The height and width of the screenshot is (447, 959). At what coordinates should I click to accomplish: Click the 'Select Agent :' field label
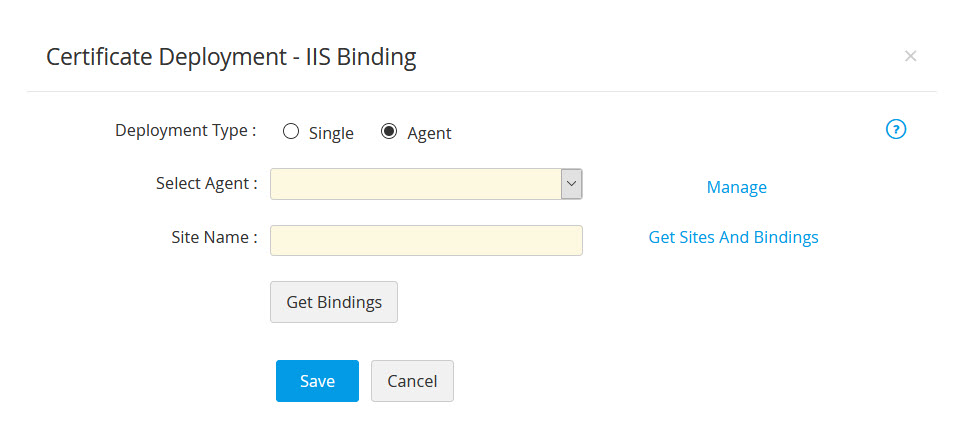point(207,183)
